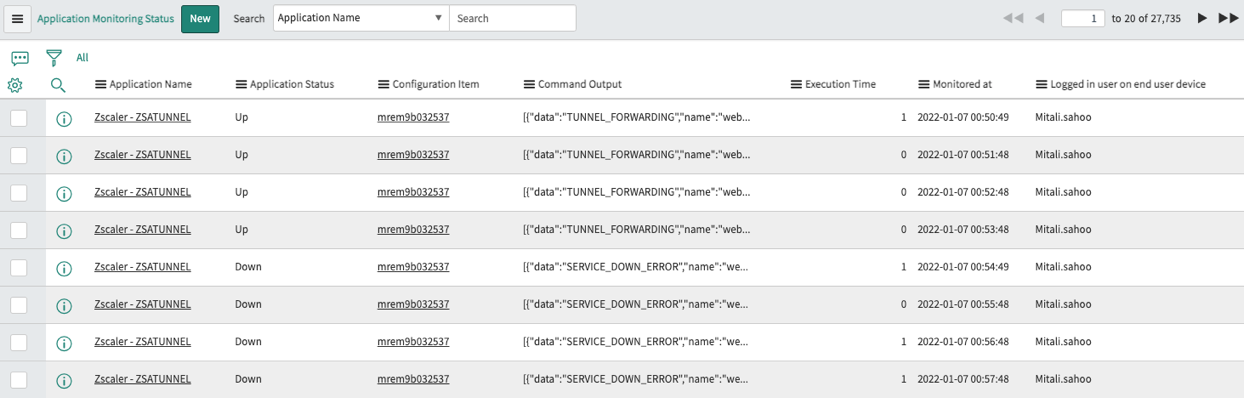
Task: Open the personalize list gear icon
Action: coord(15,85)
